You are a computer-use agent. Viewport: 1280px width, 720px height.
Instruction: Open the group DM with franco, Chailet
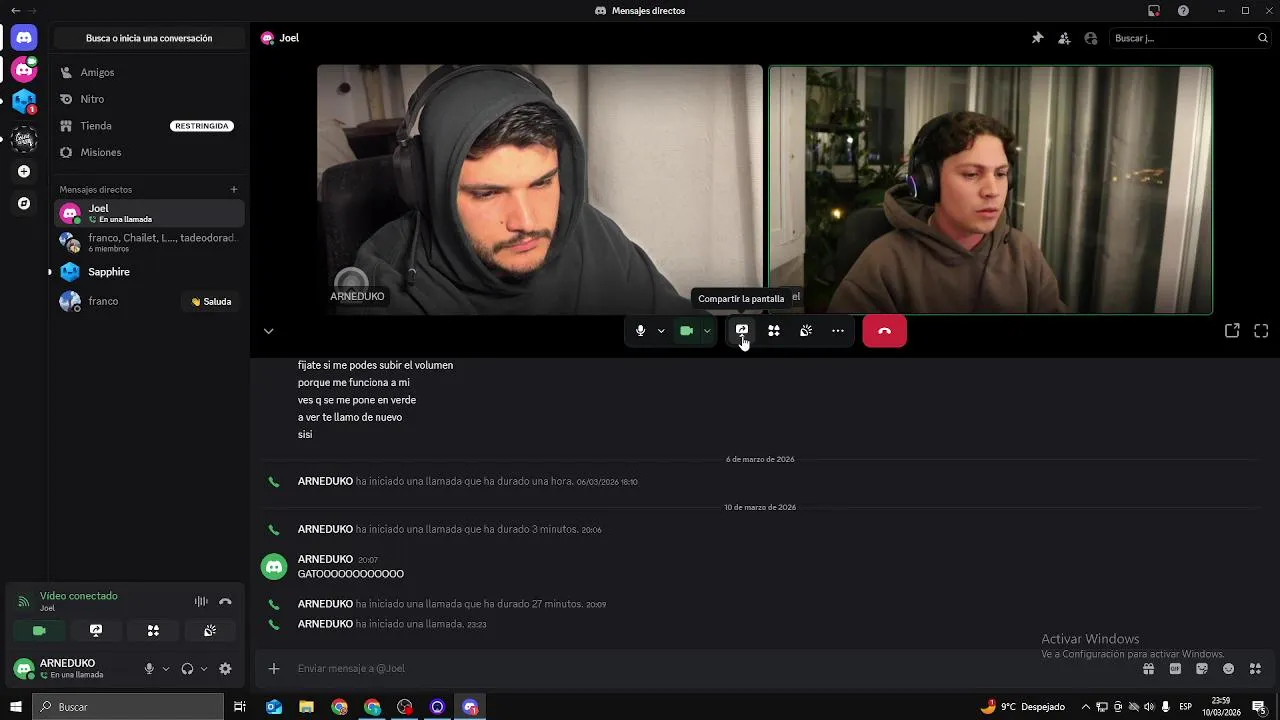tap(149, 242)
